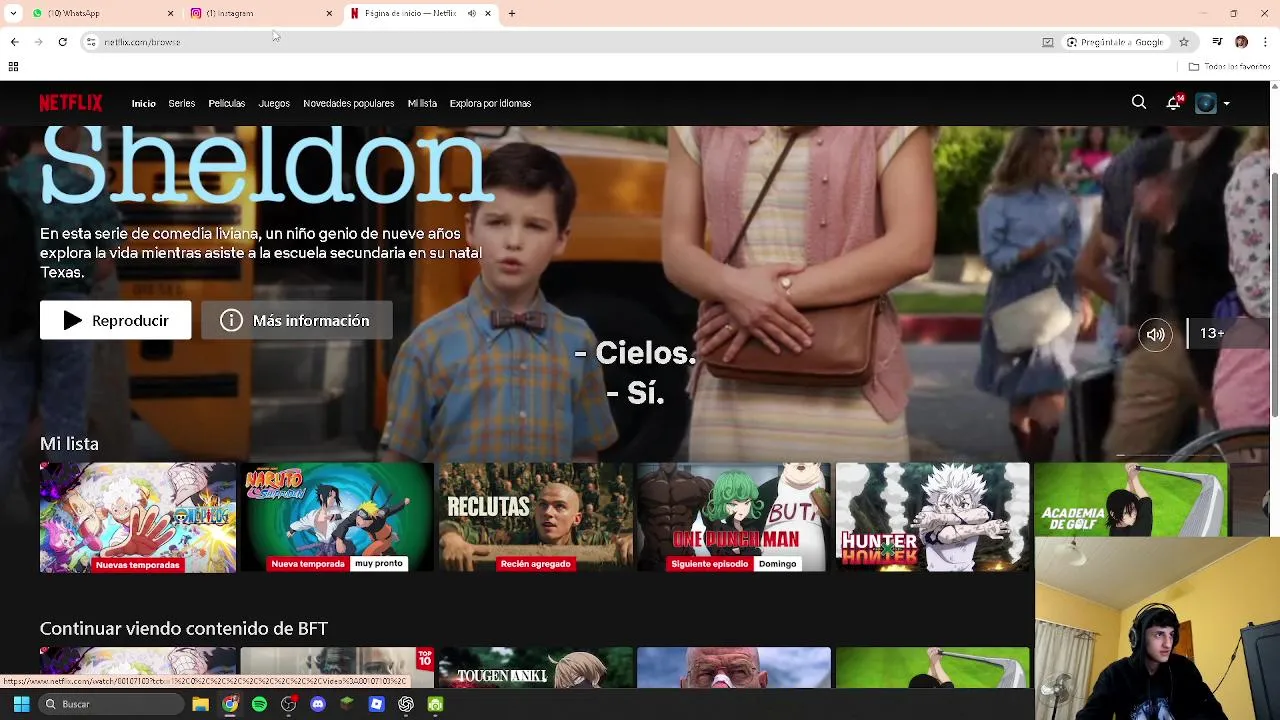Reload the page
The height and width of the screenshot is (720, 1280).
pos(62,42)
